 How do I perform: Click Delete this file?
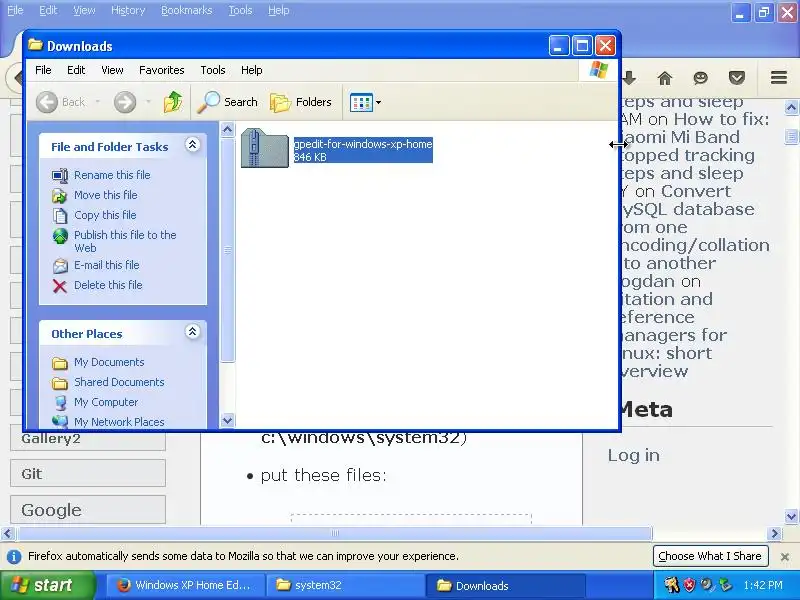coord(108,285)
